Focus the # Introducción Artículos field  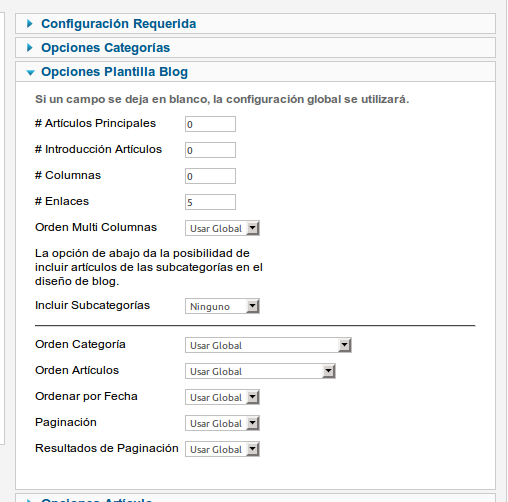210,150
